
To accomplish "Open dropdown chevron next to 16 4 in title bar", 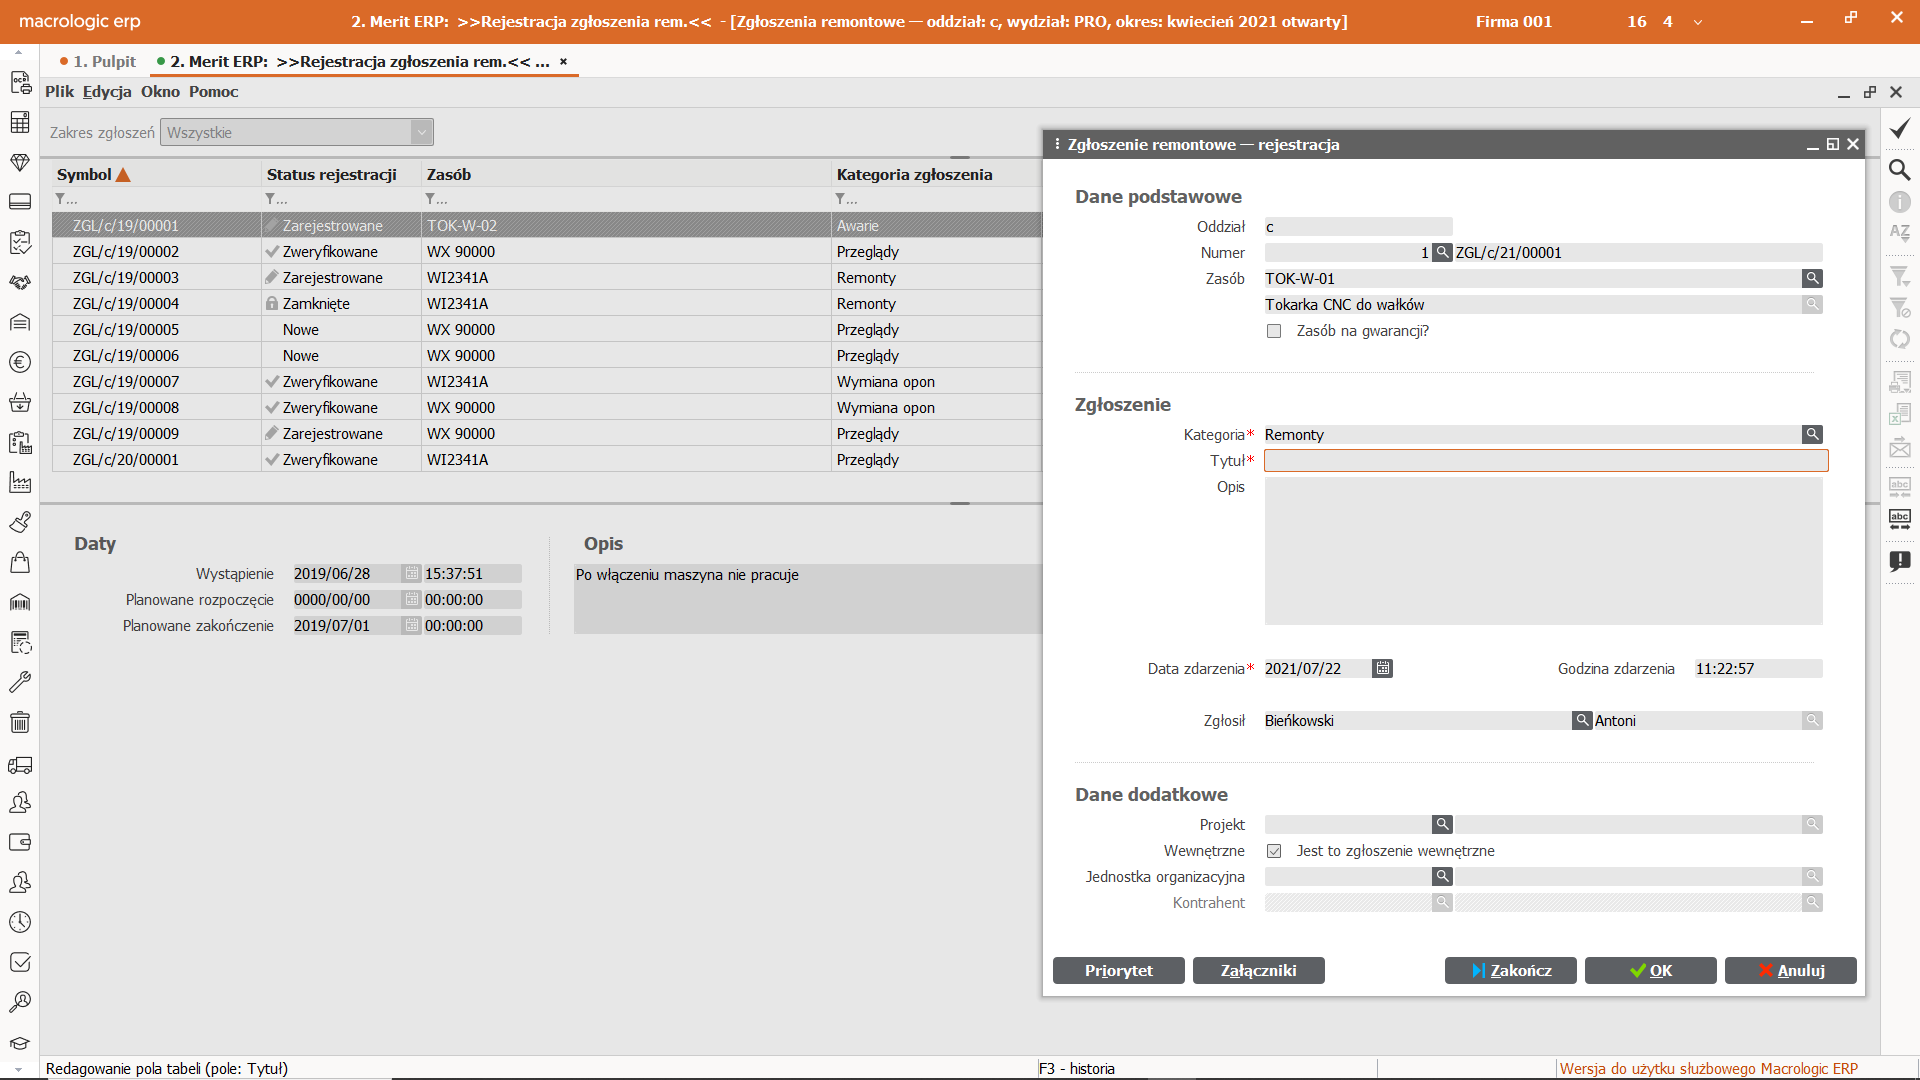I will [1697, 22].
